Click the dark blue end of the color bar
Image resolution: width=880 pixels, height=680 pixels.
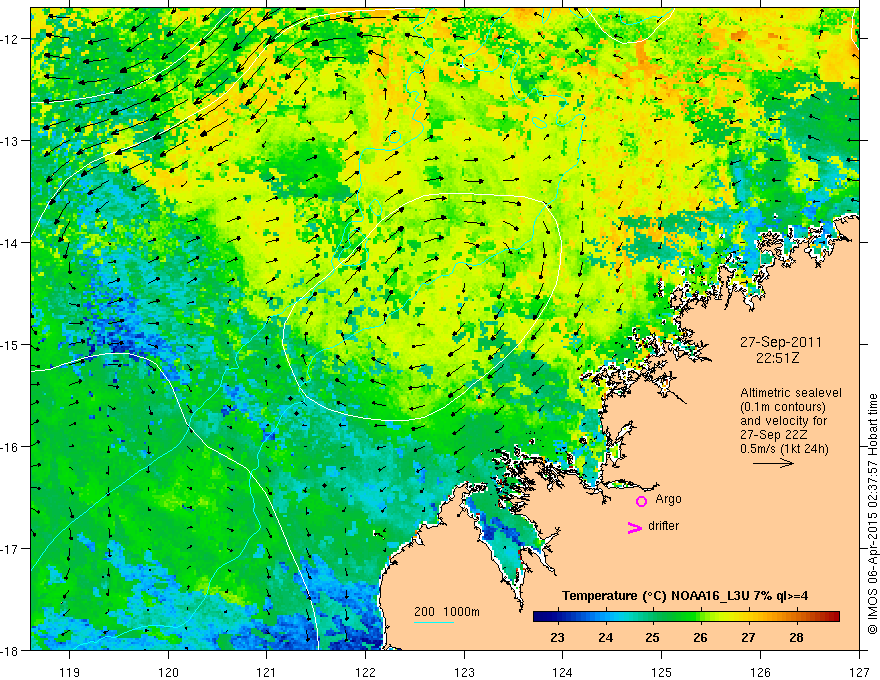click(x=538, y=617)
